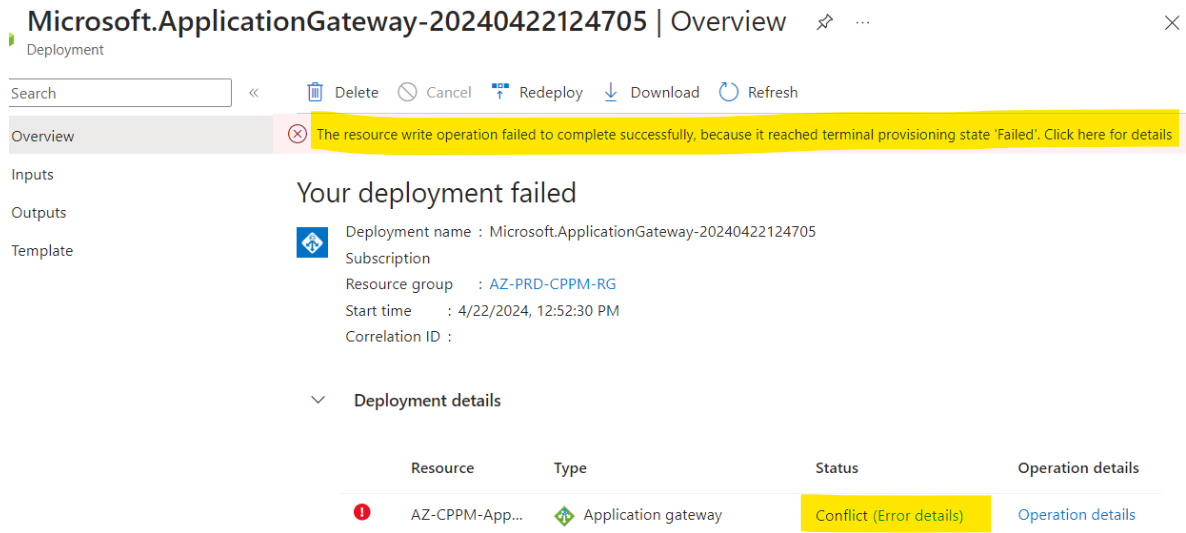Click the Resource column header
The height and width of the screenshot is (533, 1186).
coord(442,468)
